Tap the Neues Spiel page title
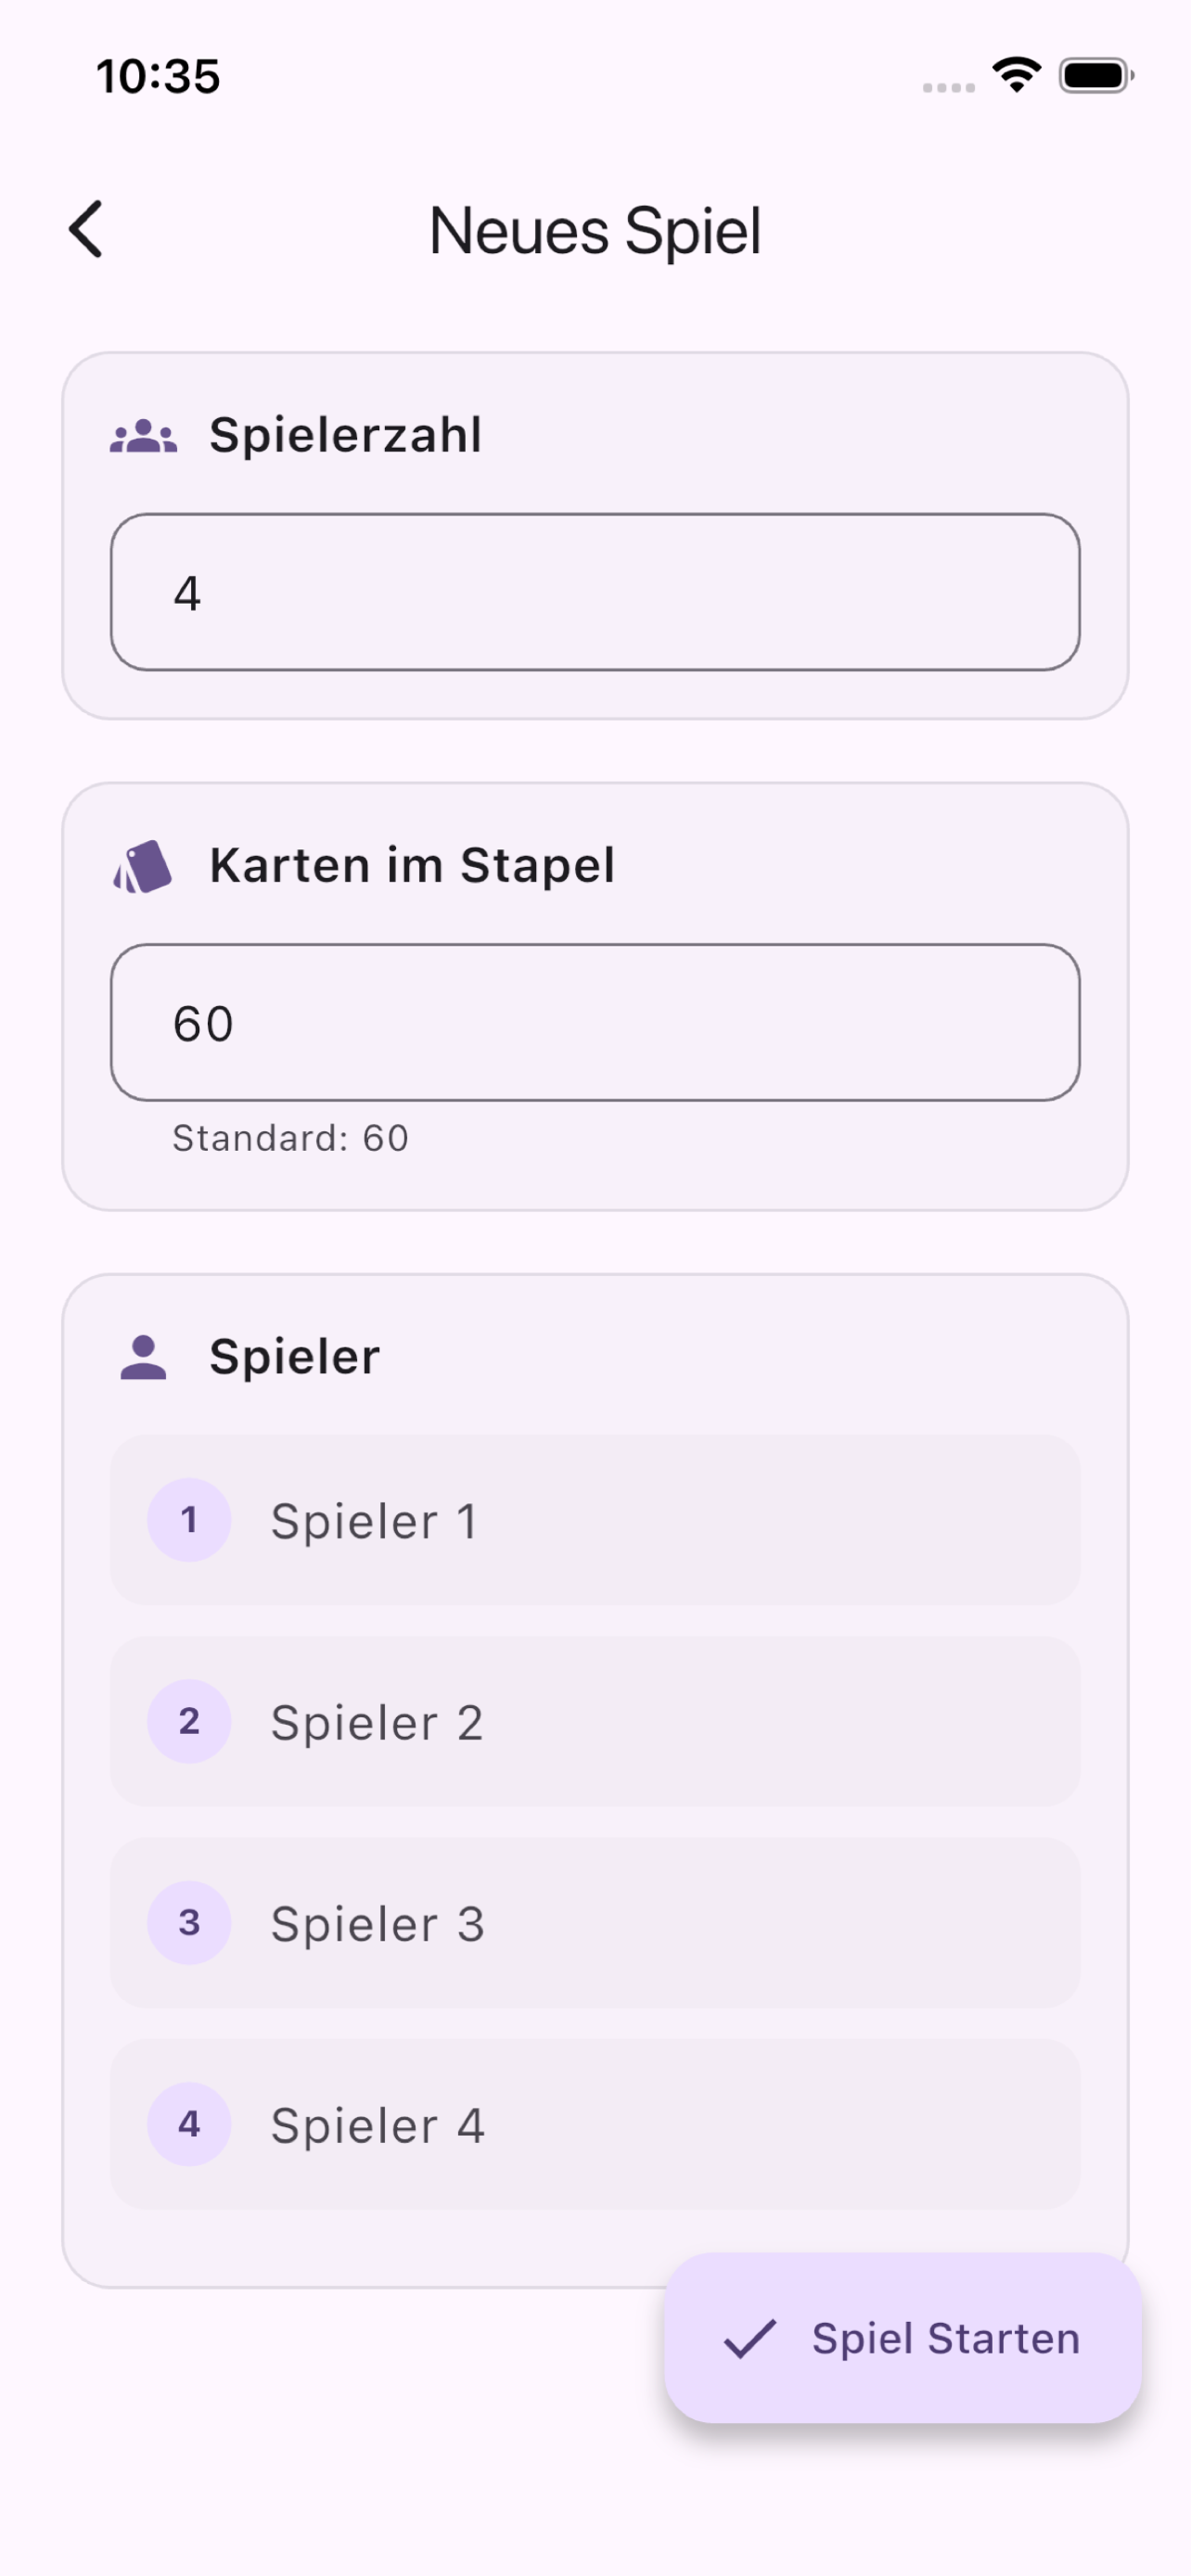Image resolution: width=1191 pixels, height=2576 pixels. [x=595, y=231]
